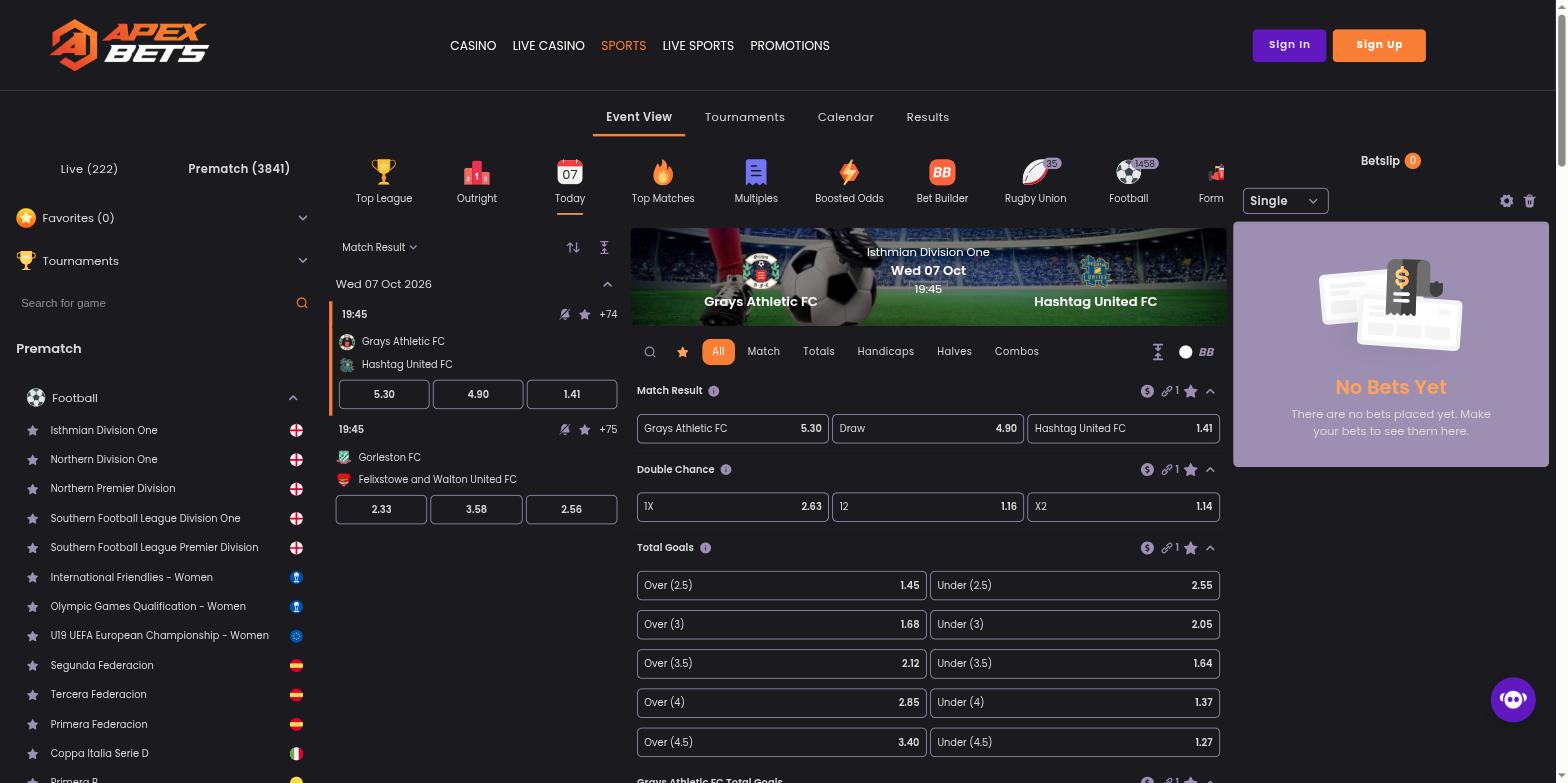Open LIVE CASINO in top menu
1568x783 pixels.
point(548,46)
